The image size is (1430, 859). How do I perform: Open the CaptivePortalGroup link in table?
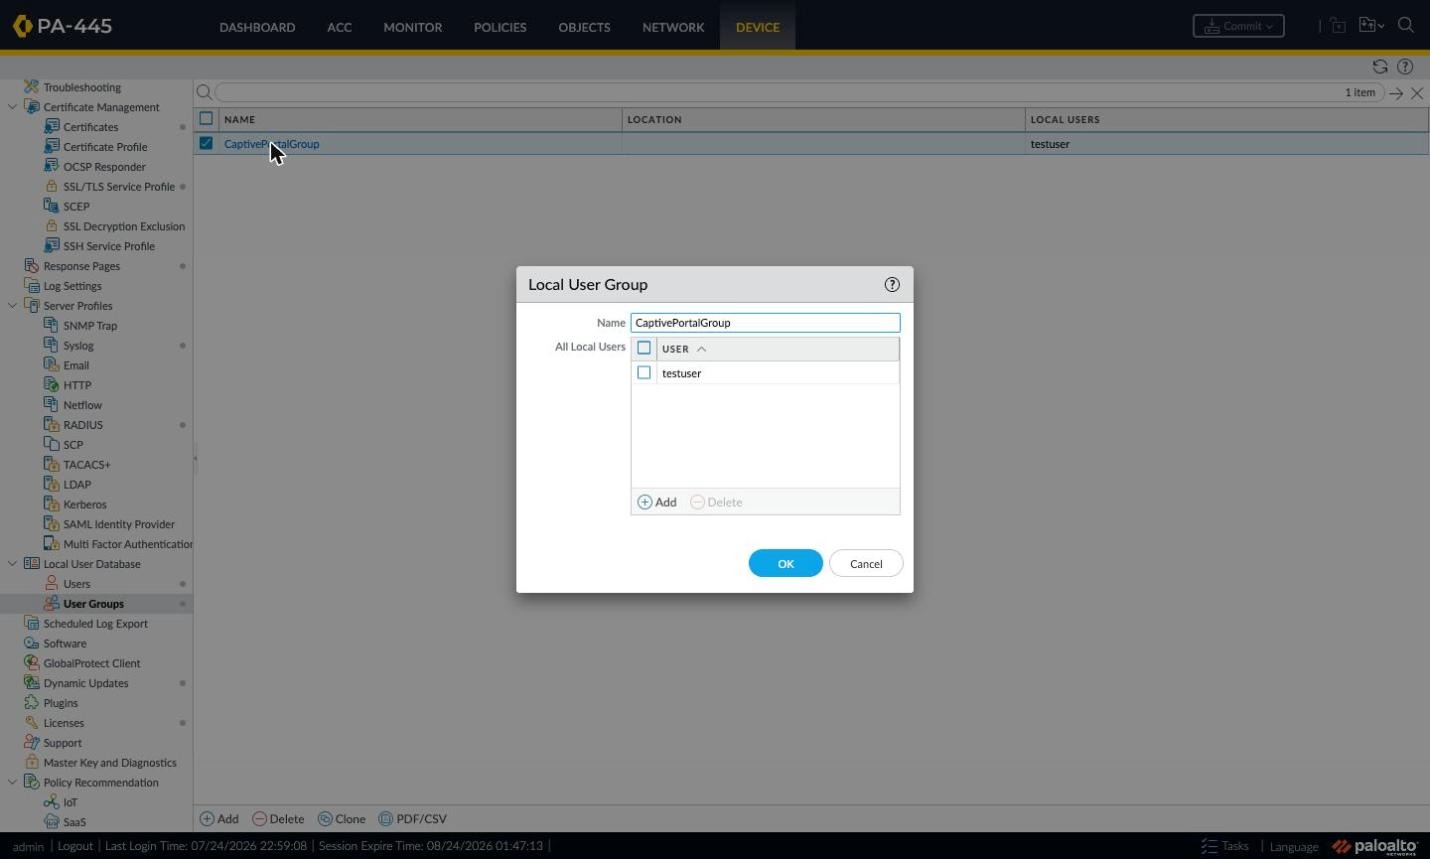271,144
